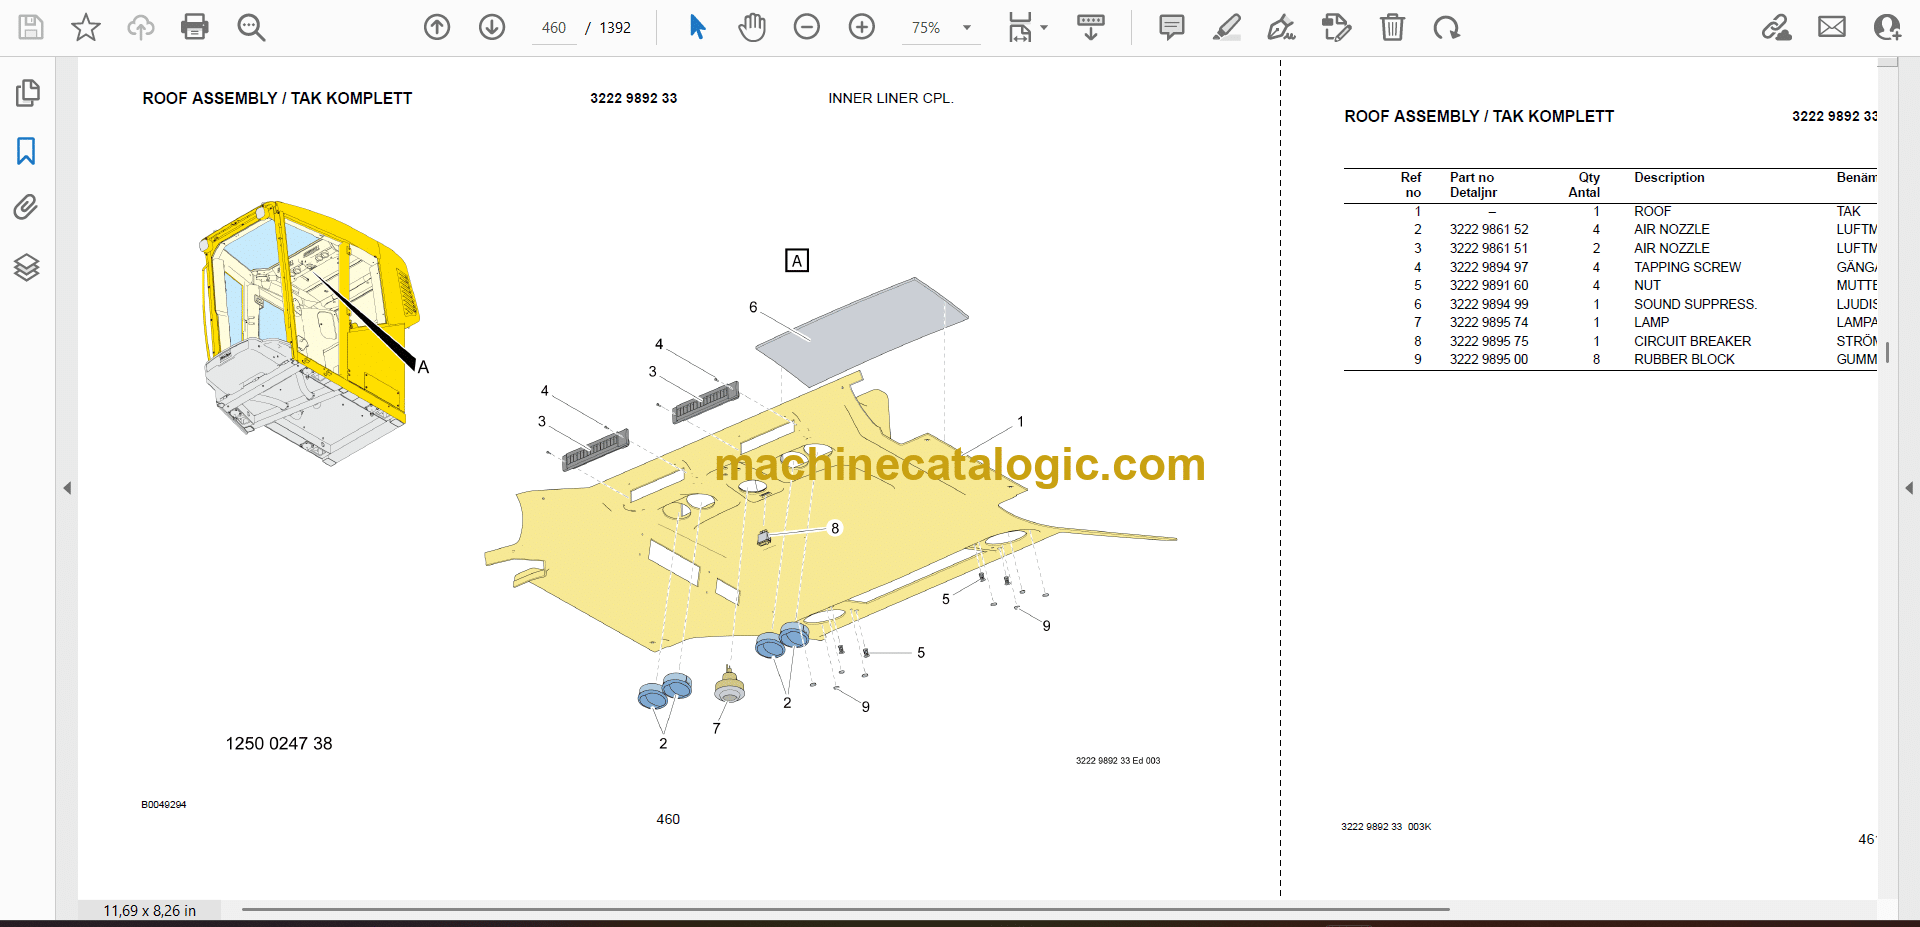Image resolution: width=1920 pixels, height=927 pixels.
Task: Star this document as favorite
Action: pos(86,27)
